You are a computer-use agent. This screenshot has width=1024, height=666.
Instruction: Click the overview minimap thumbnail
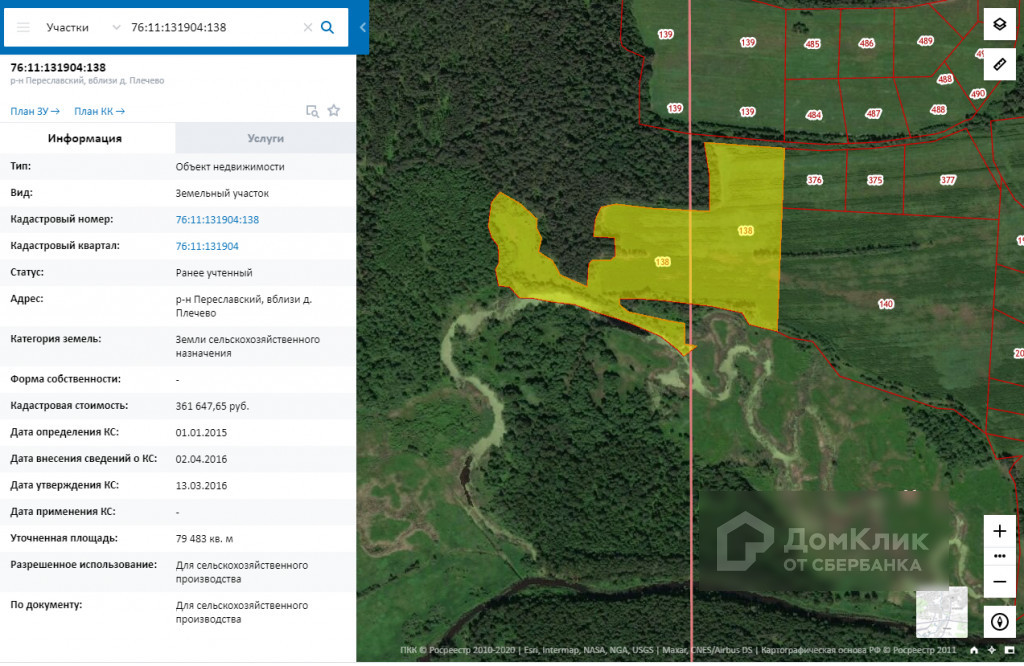pos(941,612)
